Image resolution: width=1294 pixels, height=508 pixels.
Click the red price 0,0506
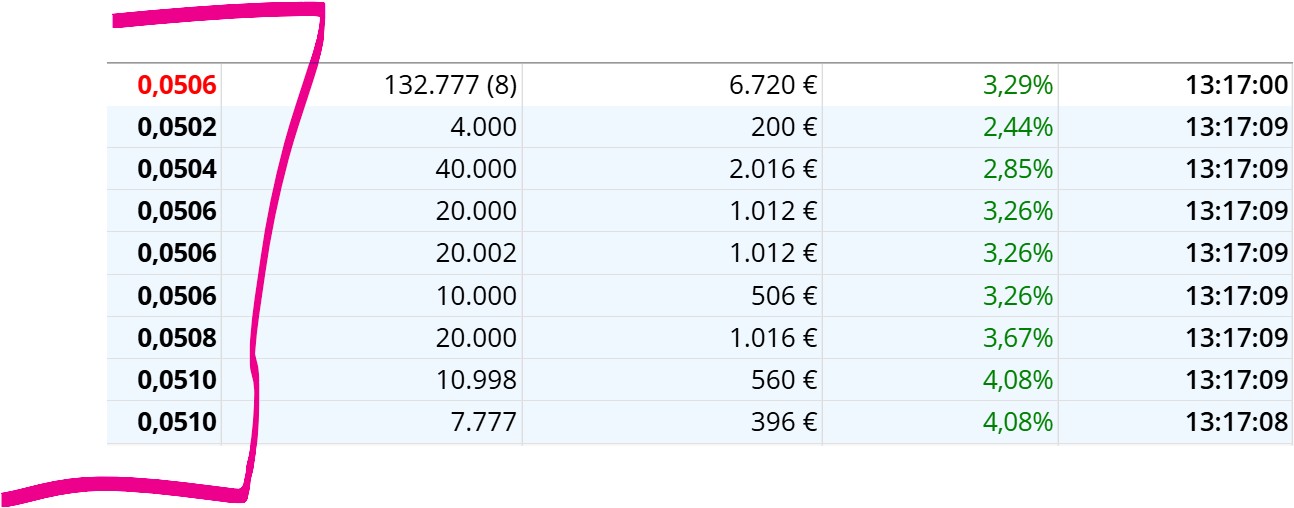pos(177,86)
